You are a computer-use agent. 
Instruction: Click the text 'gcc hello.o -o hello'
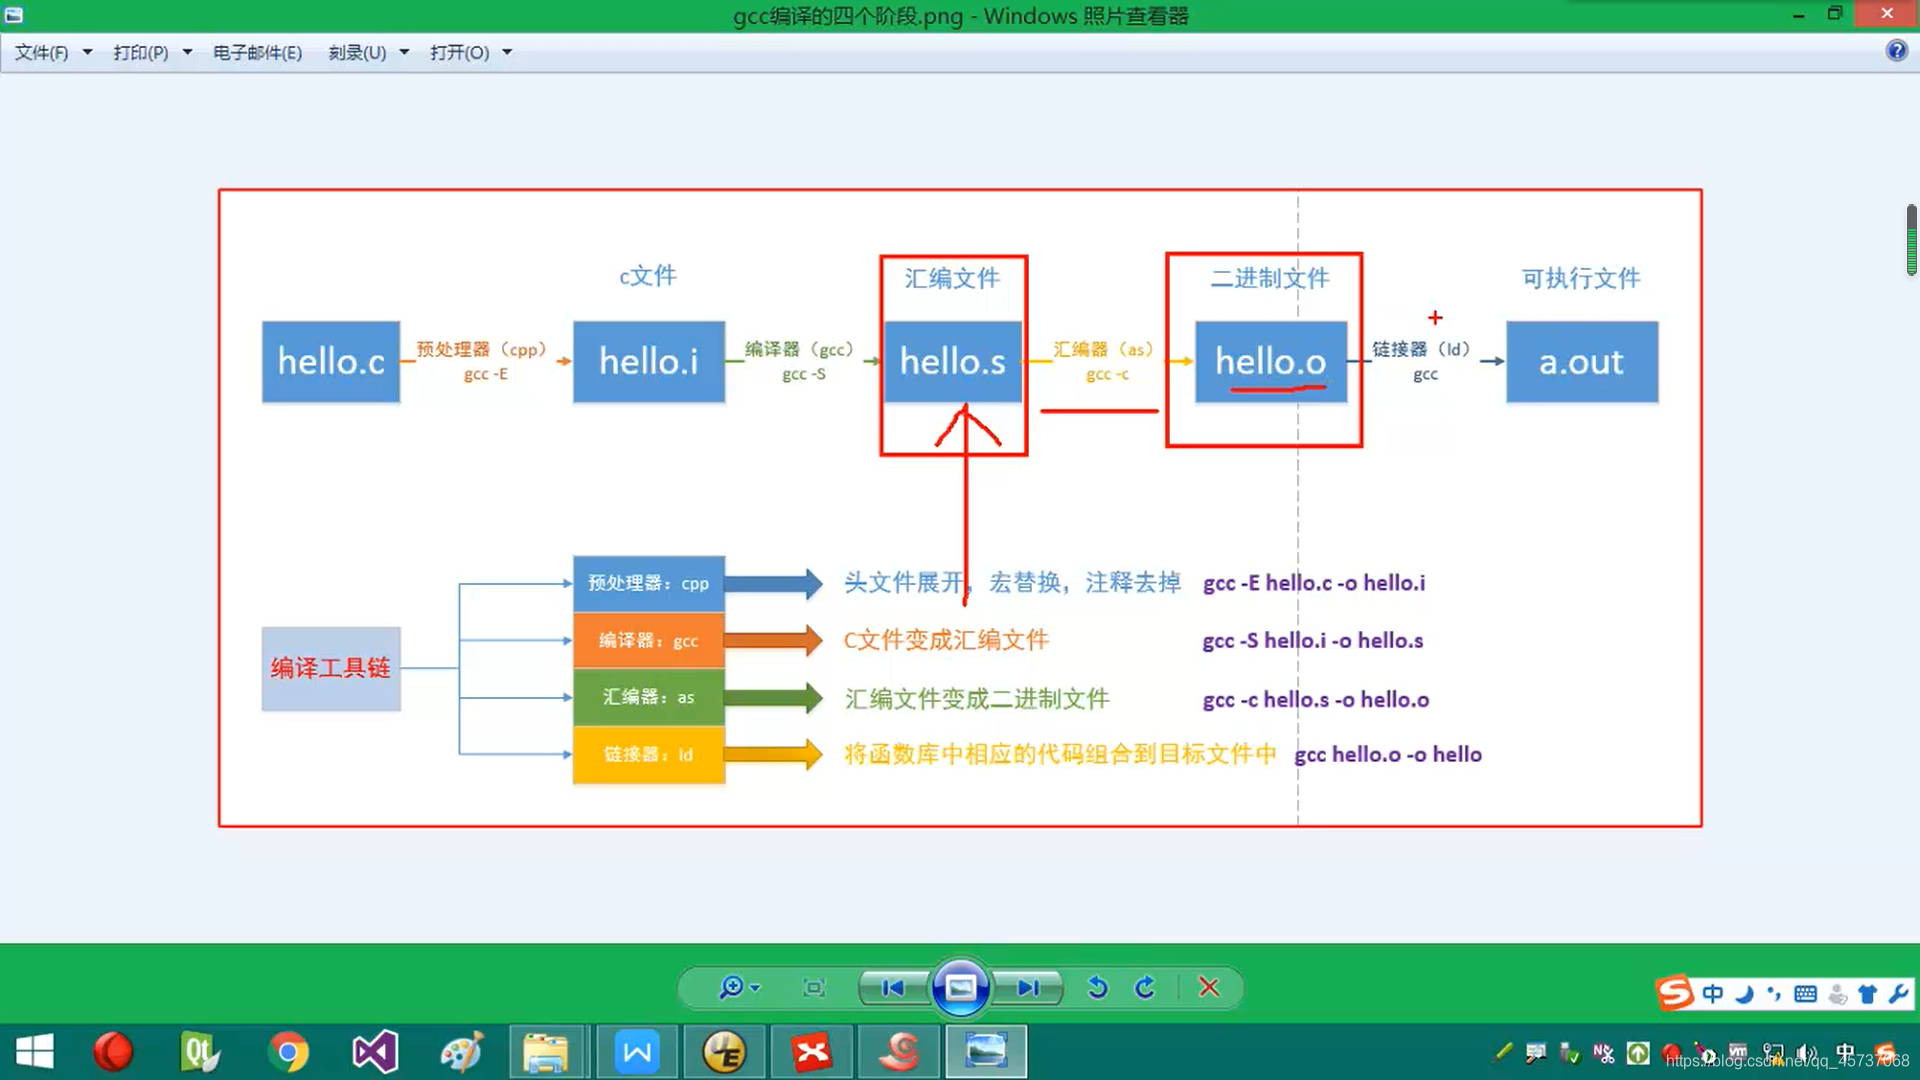pyautogui.click(x=1388, y=755)
